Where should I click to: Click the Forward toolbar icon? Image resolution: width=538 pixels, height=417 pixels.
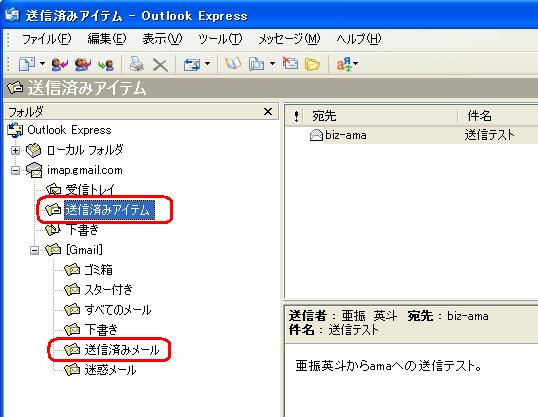pos(106,64)
